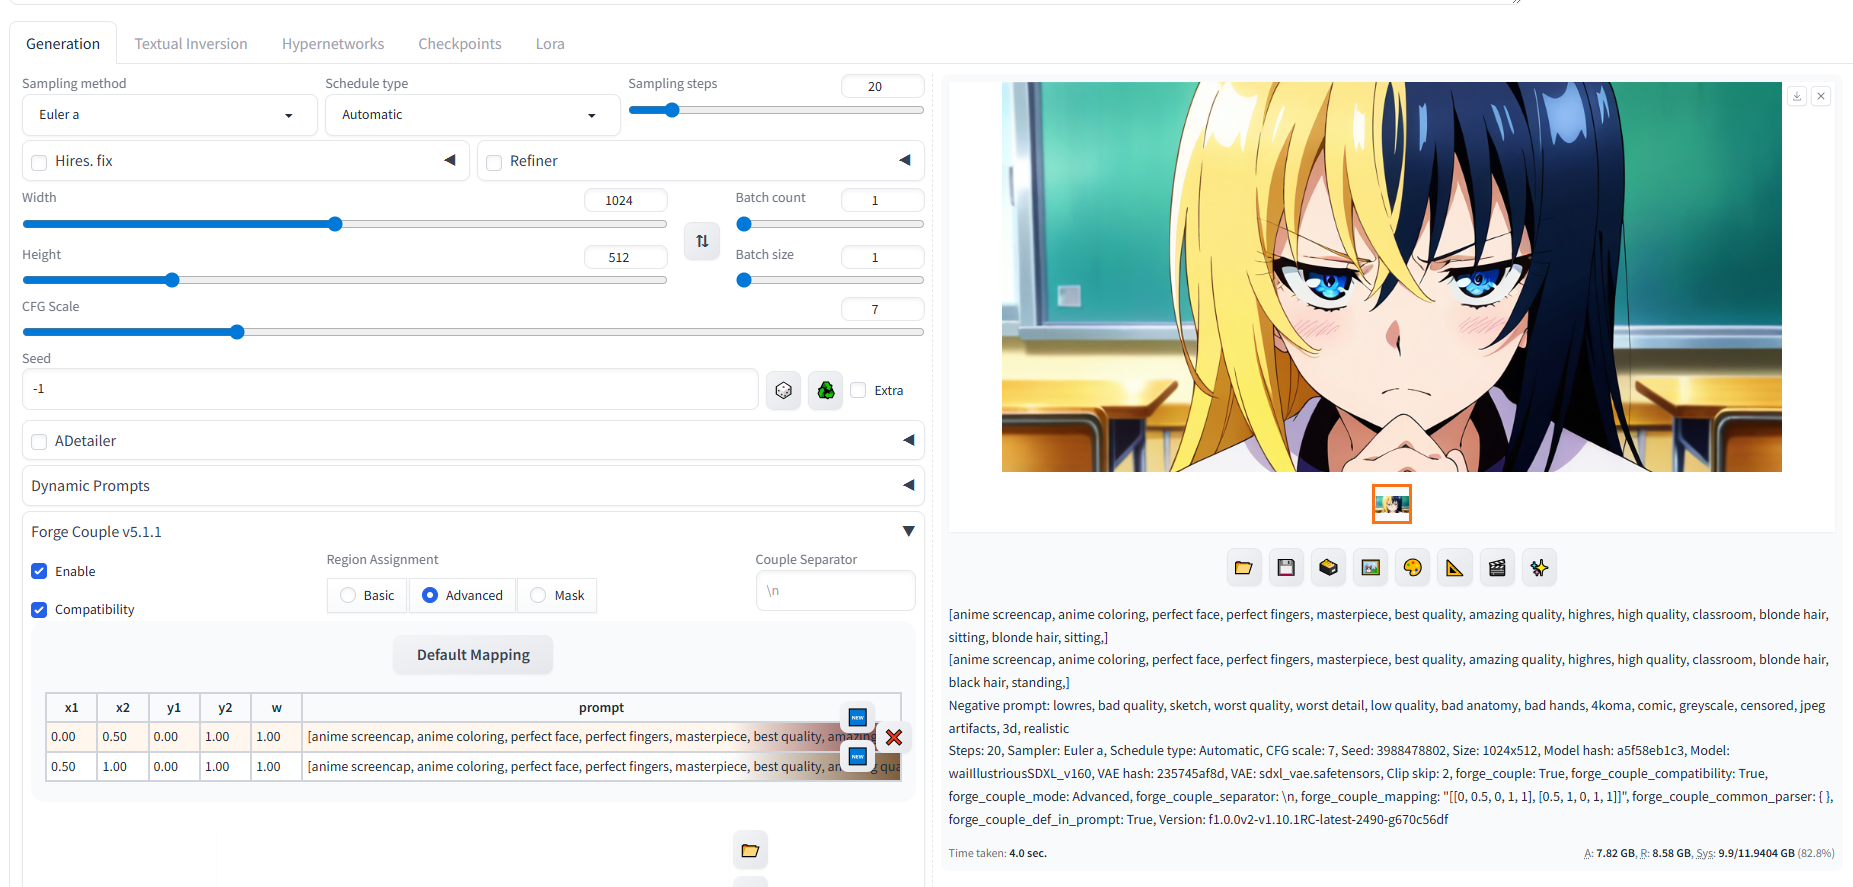Click the x2 cell 0.50 in the first mapping row
The image size is (1853, 887).
coord(122,737)
